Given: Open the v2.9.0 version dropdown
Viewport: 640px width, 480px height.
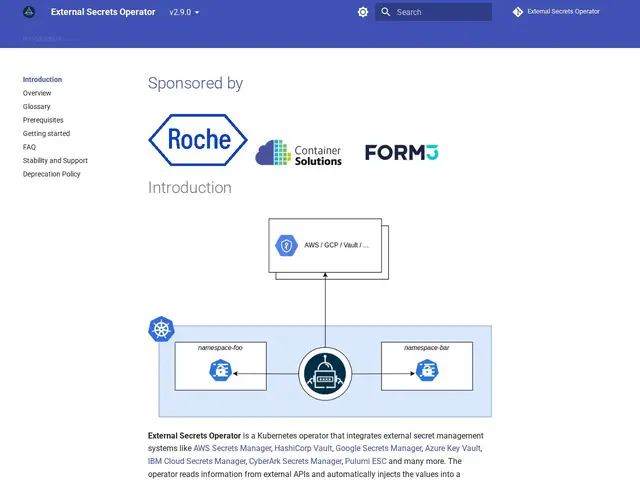Looking at the screenshot, I should tap(184, 12).
